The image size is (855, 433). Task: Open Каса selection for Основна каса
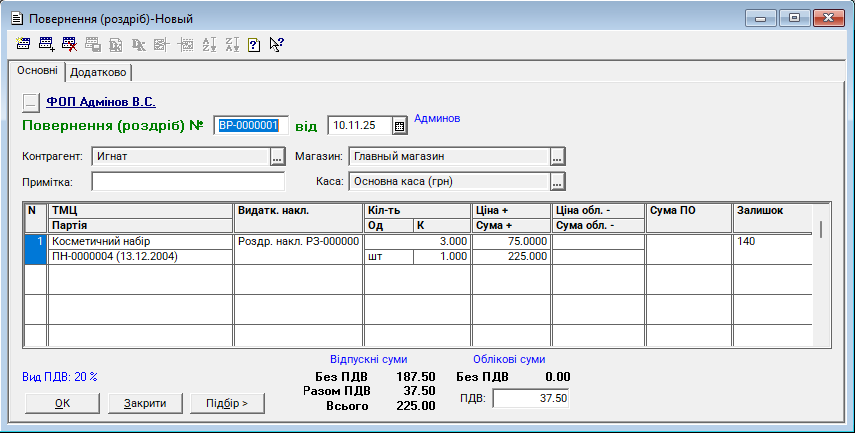[x=558, y=181]
